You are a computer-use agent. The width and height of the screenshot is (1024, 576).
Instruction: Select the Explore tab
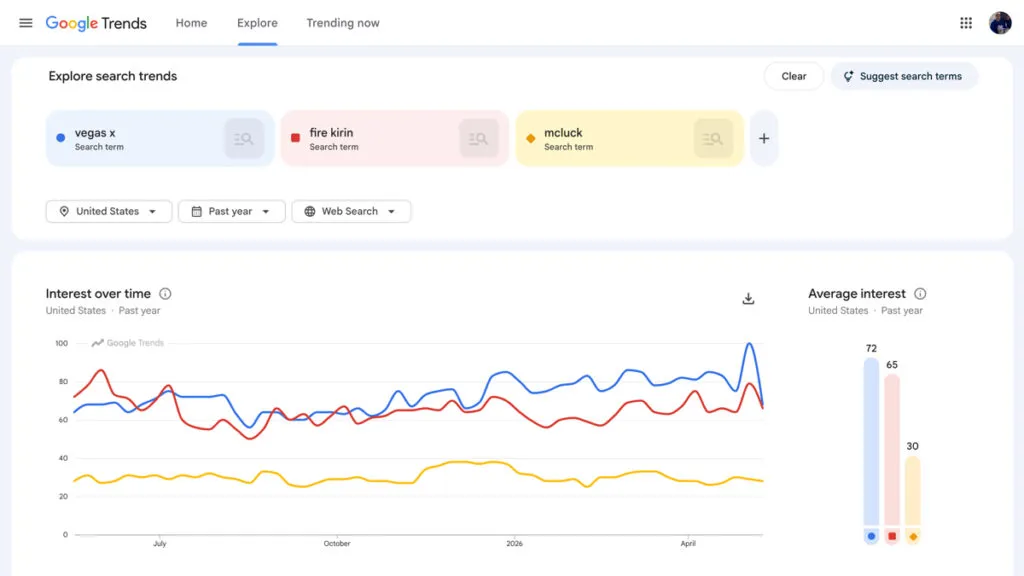pyautogui.click(x=257, y=23)
